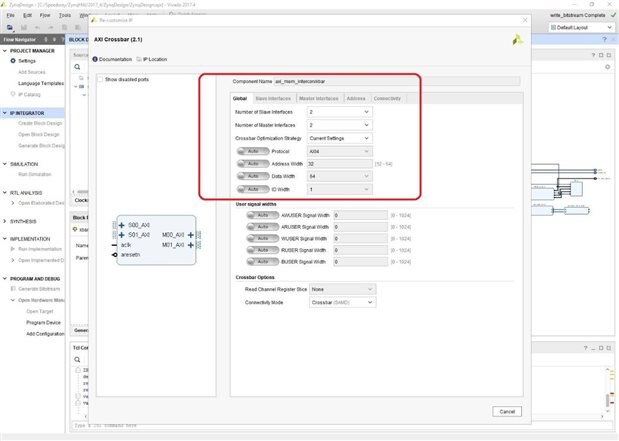Click the Generate Bitstream icon in Flow Navigator

(x=13, y=289)
